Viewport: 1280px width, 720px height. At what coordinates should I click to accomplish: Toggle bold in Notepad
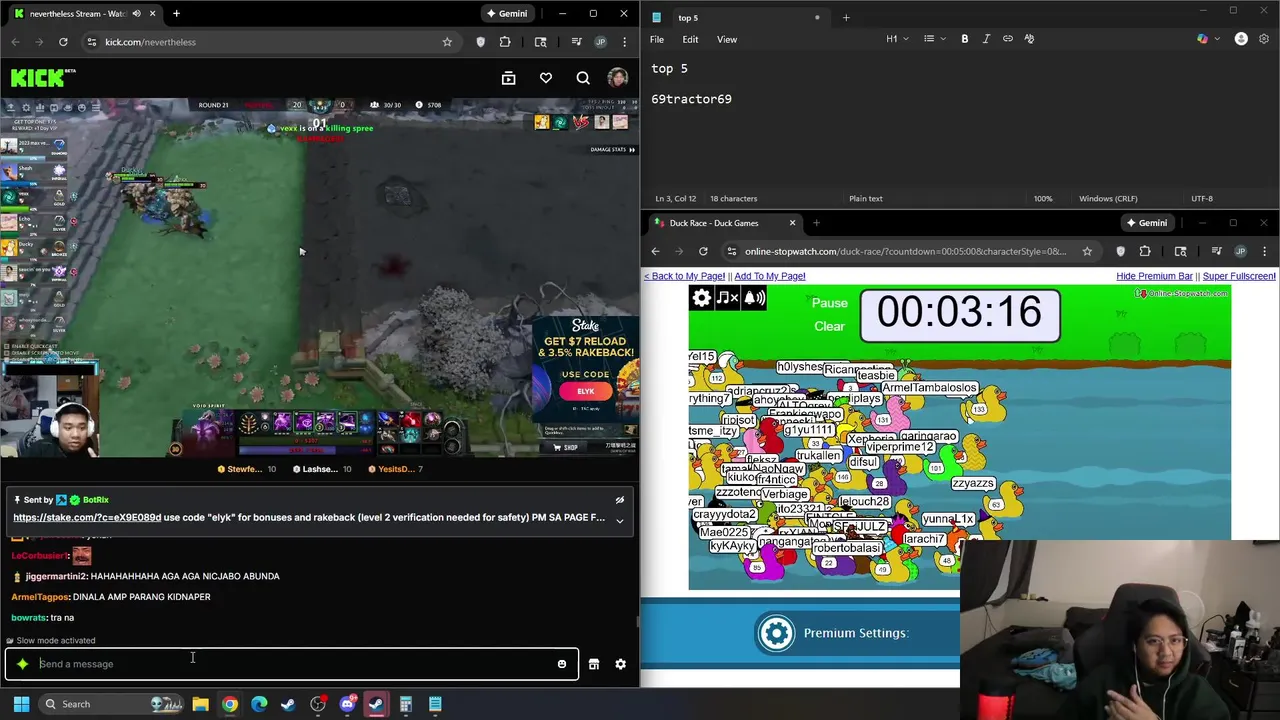[x=965, y=39]
